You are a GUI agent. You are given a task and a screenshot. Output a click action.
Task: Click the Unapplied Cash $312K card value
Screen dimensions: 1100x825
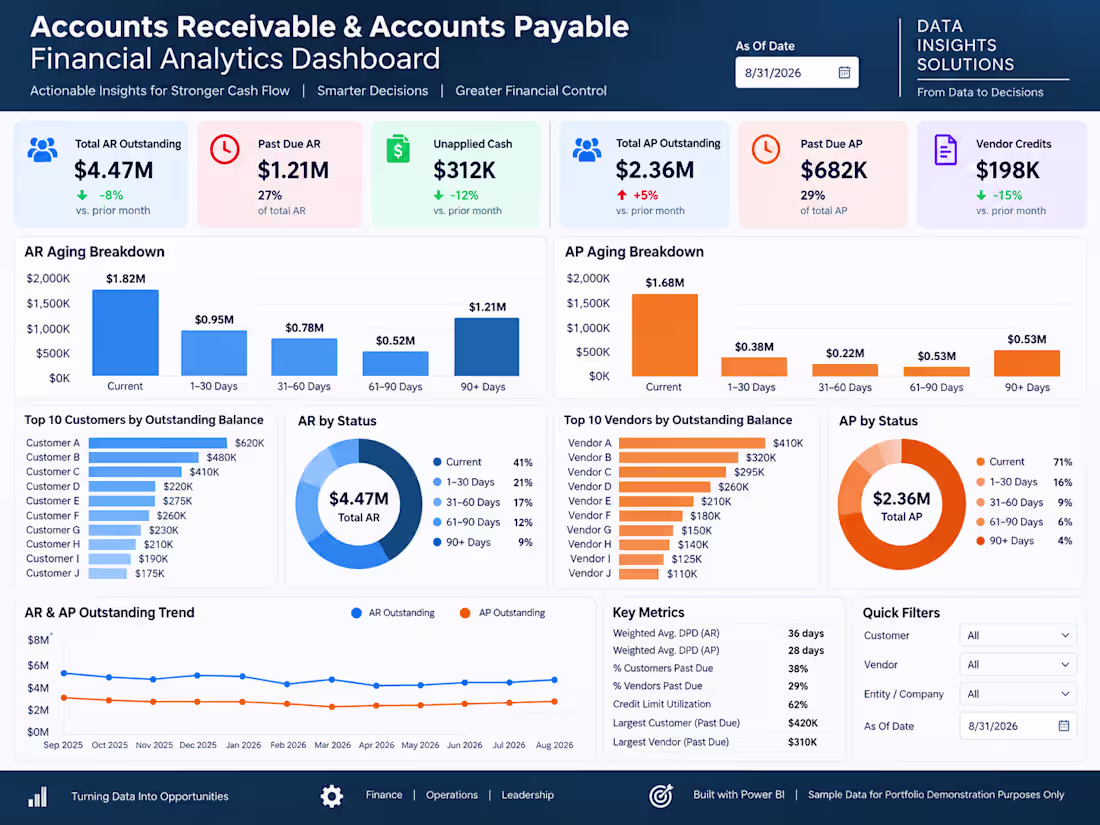(464, 170)
